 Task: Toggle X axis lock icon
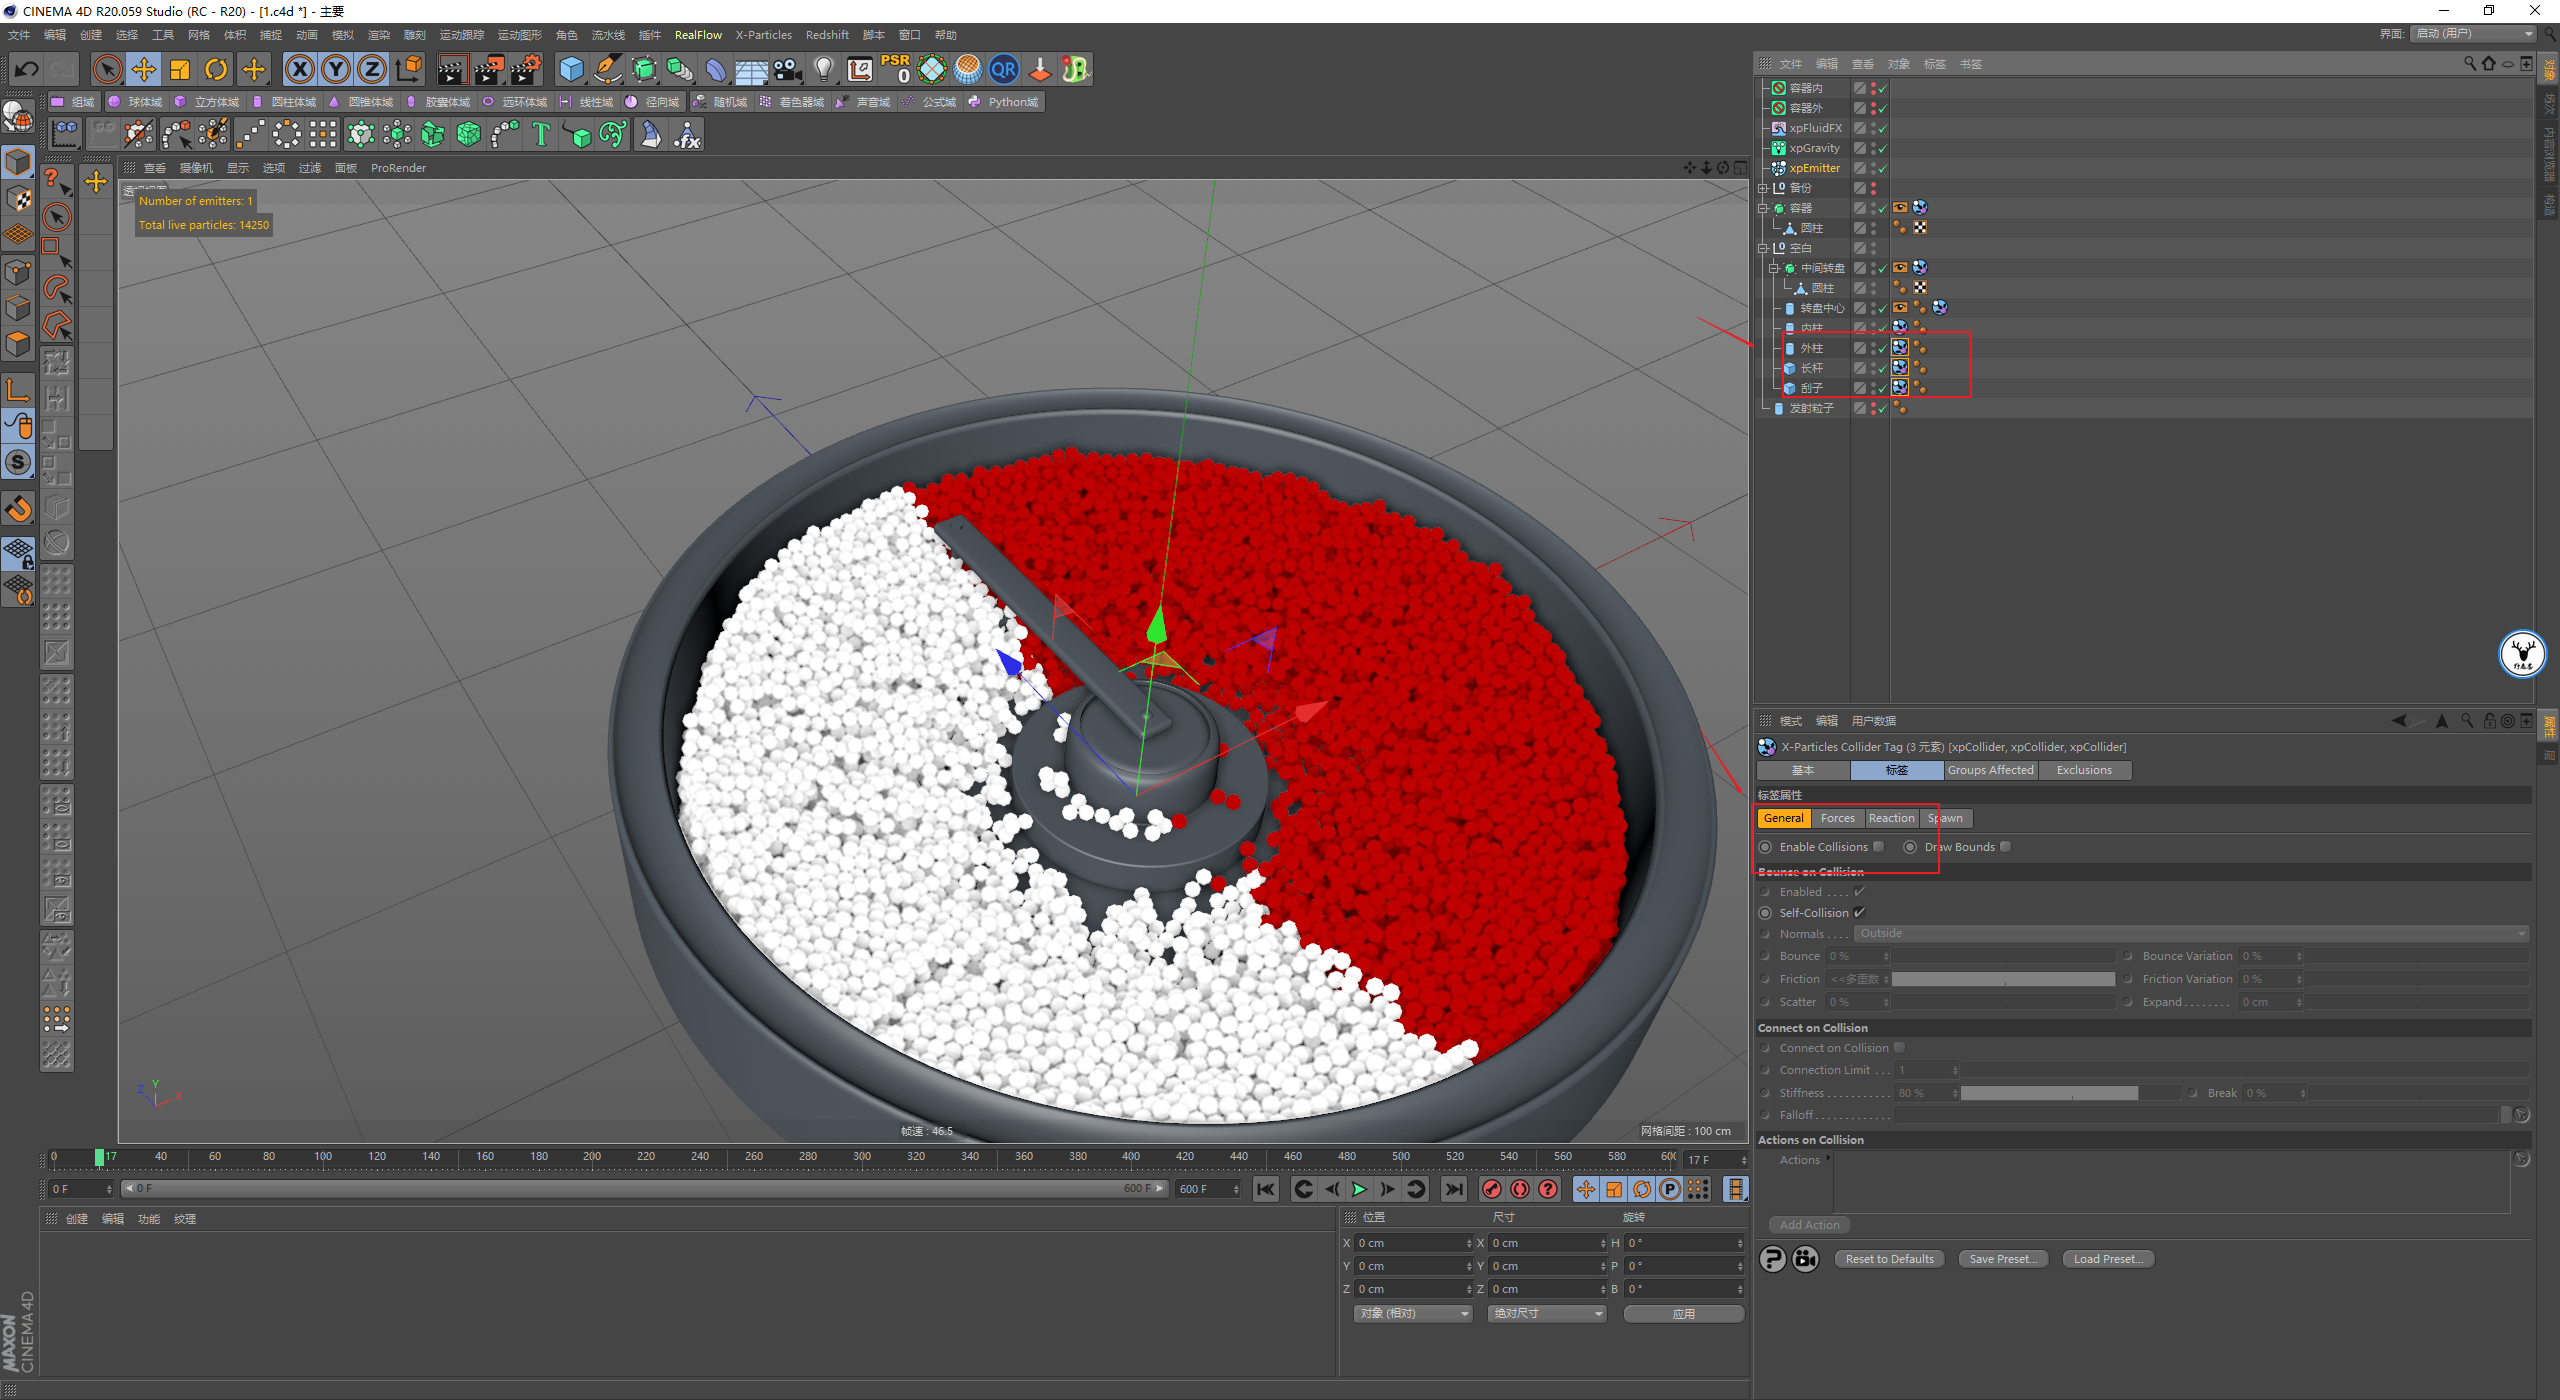(x=299, y=69)
